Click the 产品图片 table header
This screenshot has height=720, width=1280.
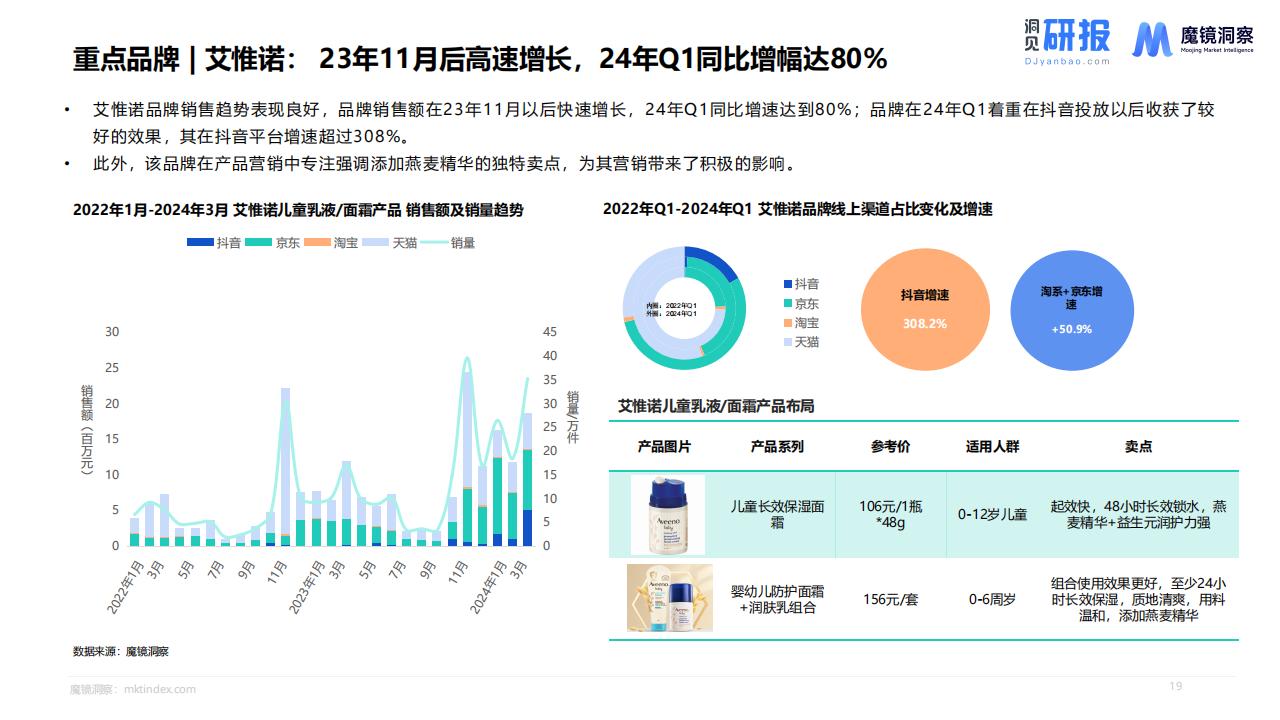coord(665,446)
